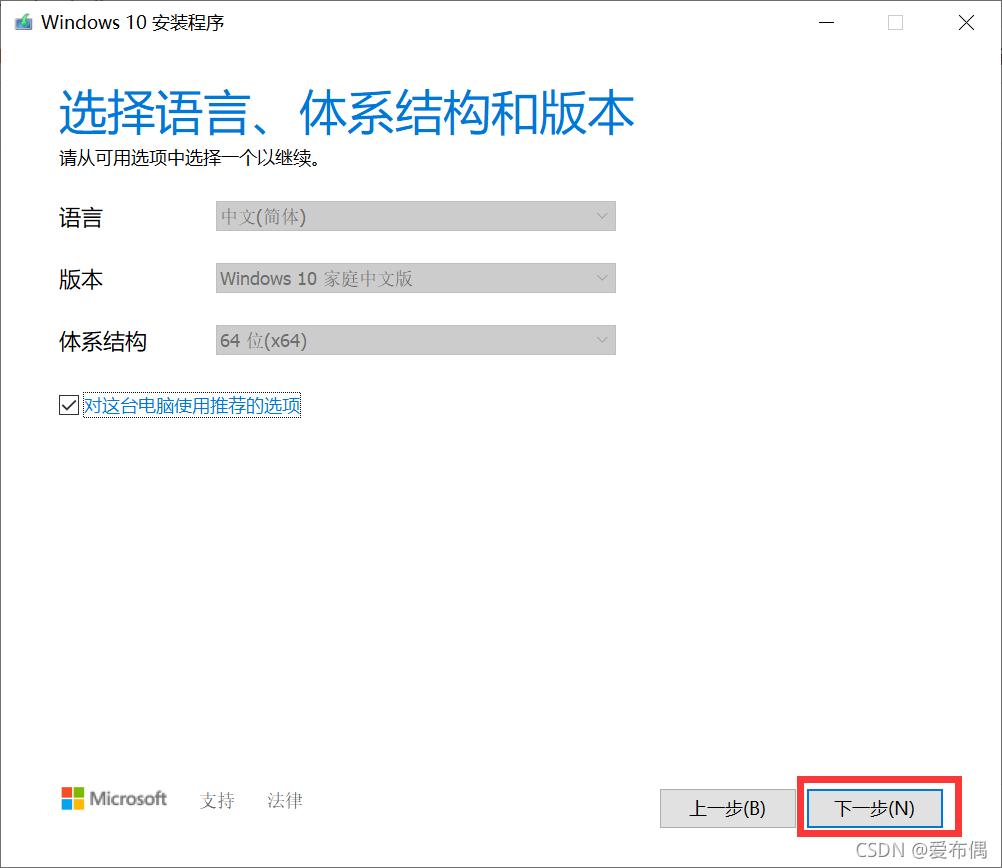Viewport: 1002px width, 868px height.
Task: Click the 下一步(N) button
Action: [874, 809]
